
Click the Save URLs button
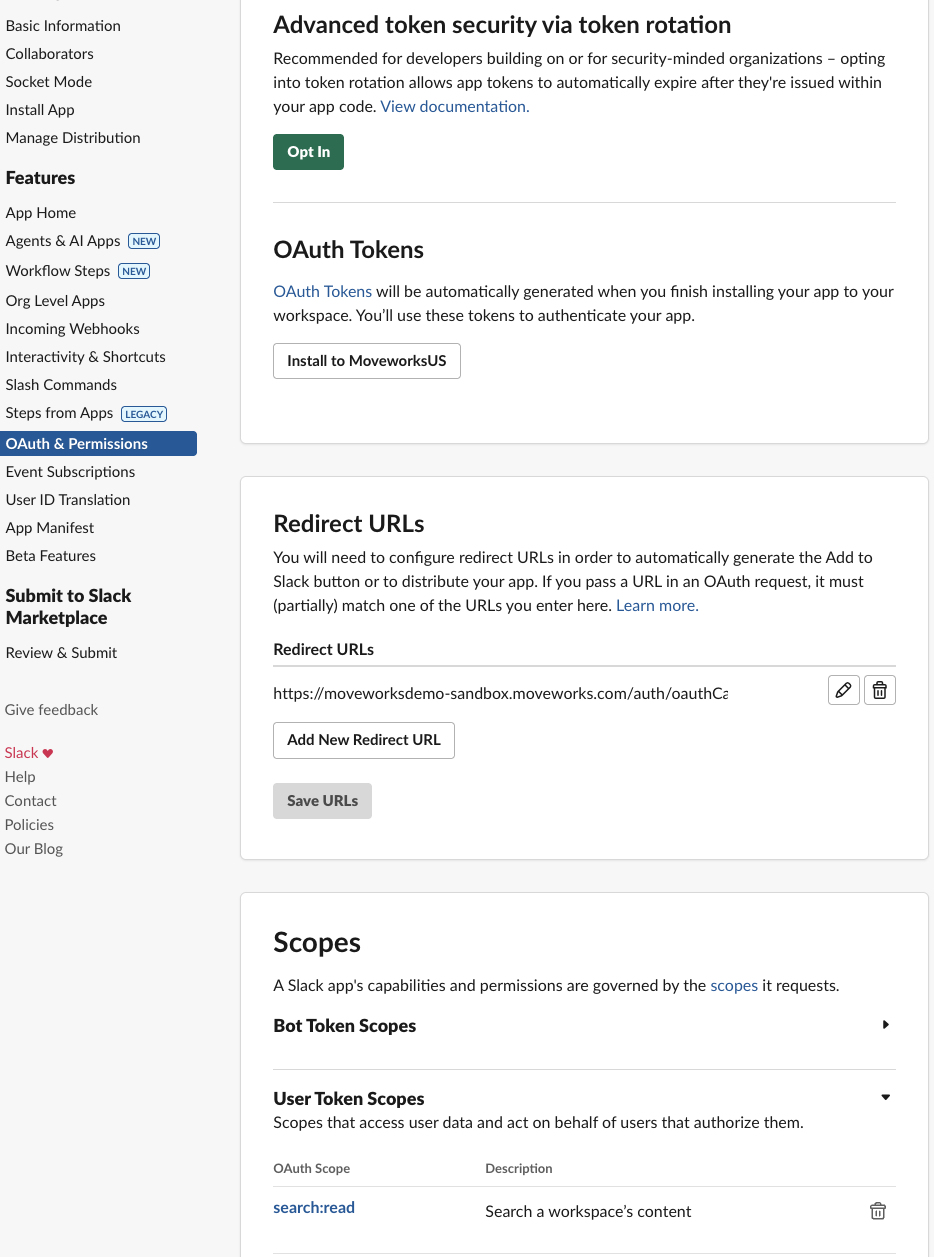322,801
